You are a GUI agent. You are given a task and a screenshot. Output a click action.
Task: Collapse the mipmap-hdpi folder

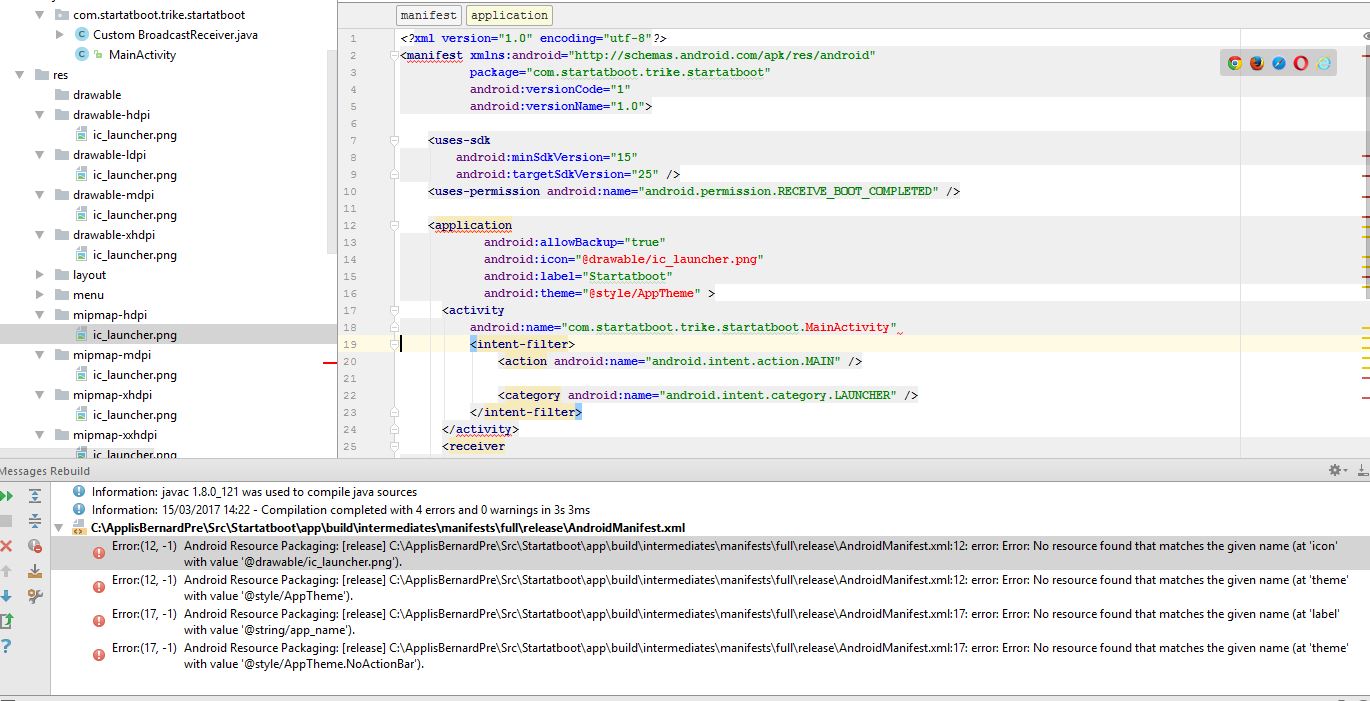point(40,315)
